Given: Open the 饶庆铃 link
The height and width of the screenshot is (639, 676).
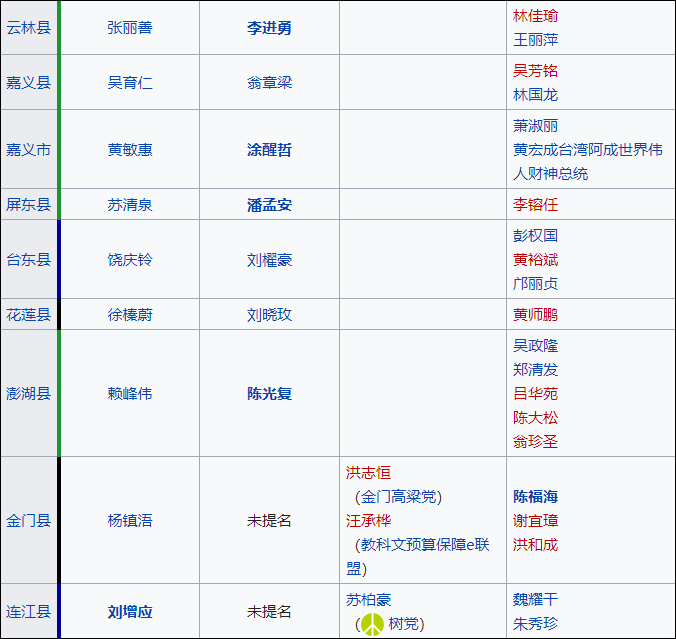Looking at the screenshot, I should [x=130, y=260].
